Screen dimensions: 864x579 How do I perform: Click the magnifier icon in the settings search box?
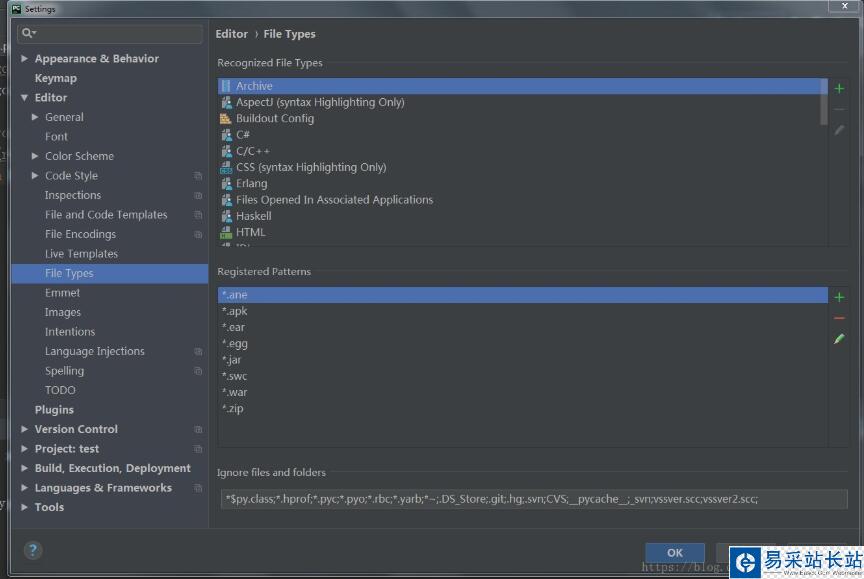(29, 33)
